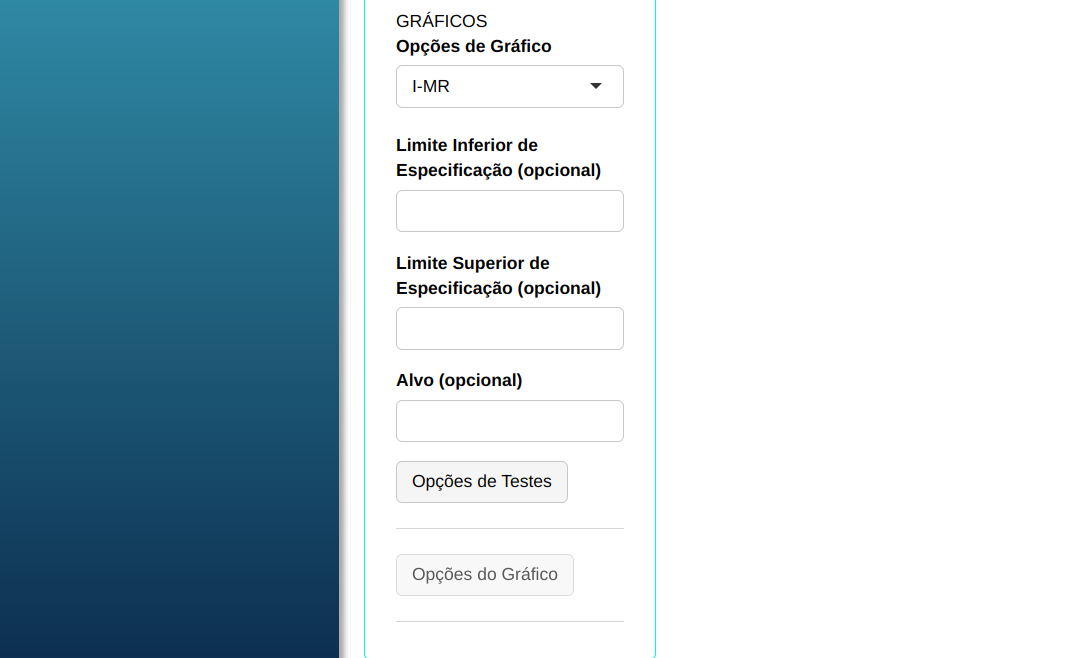
Task: Focus the Limite Superior de Especificação field
Action: (x=509, y=328)
